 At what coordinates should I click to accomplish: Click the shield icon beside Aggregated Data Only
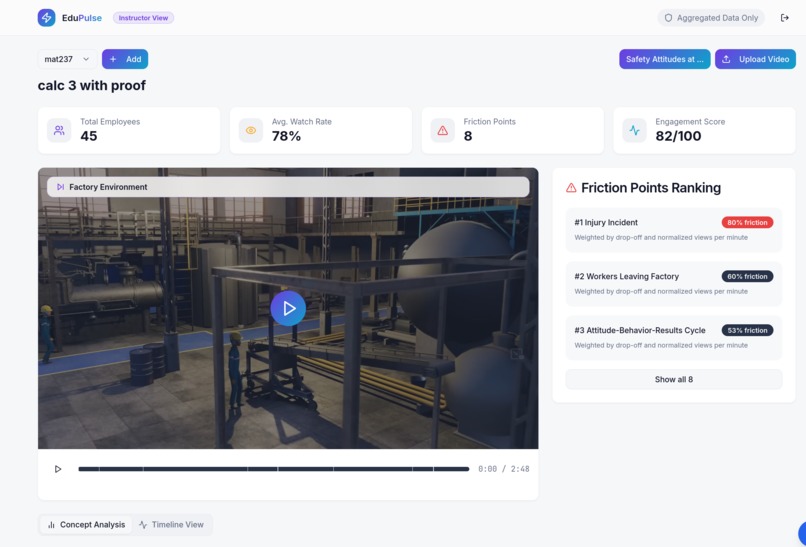point(668,18)
